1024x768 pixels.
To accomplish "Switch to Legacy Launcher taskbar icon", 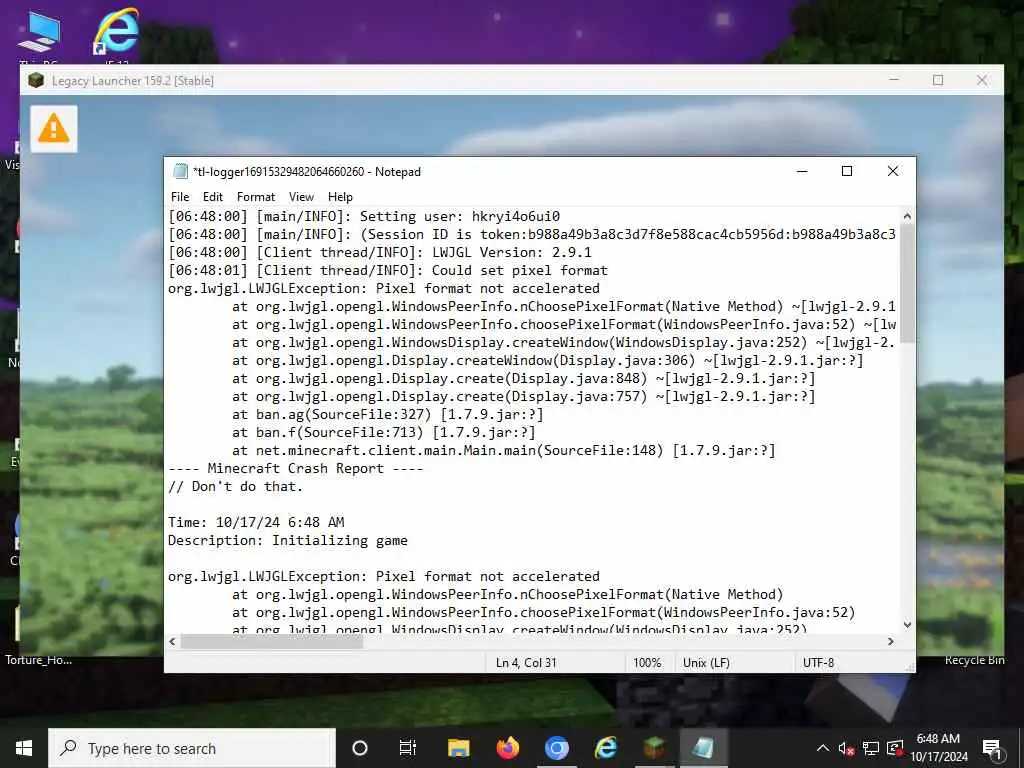I will tap(654, 748).
